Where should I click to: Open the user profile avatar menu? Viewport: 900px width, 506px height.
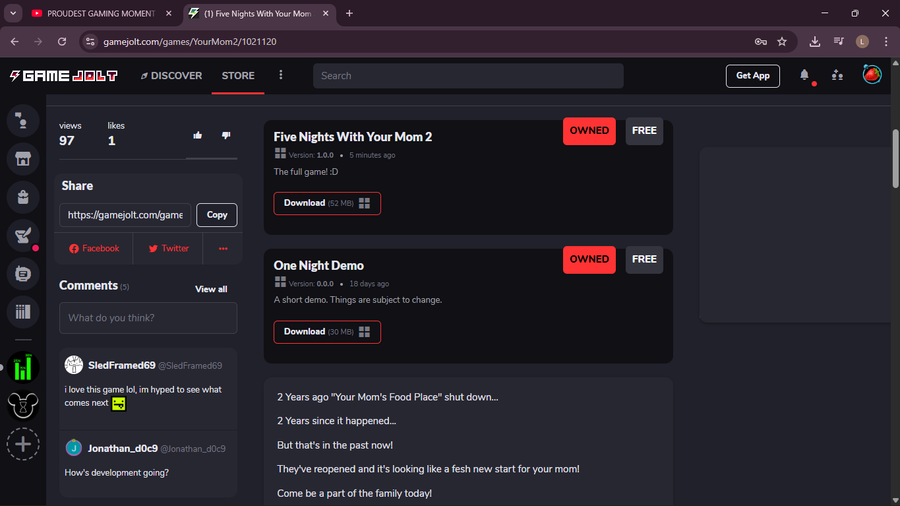pos(872,75)
